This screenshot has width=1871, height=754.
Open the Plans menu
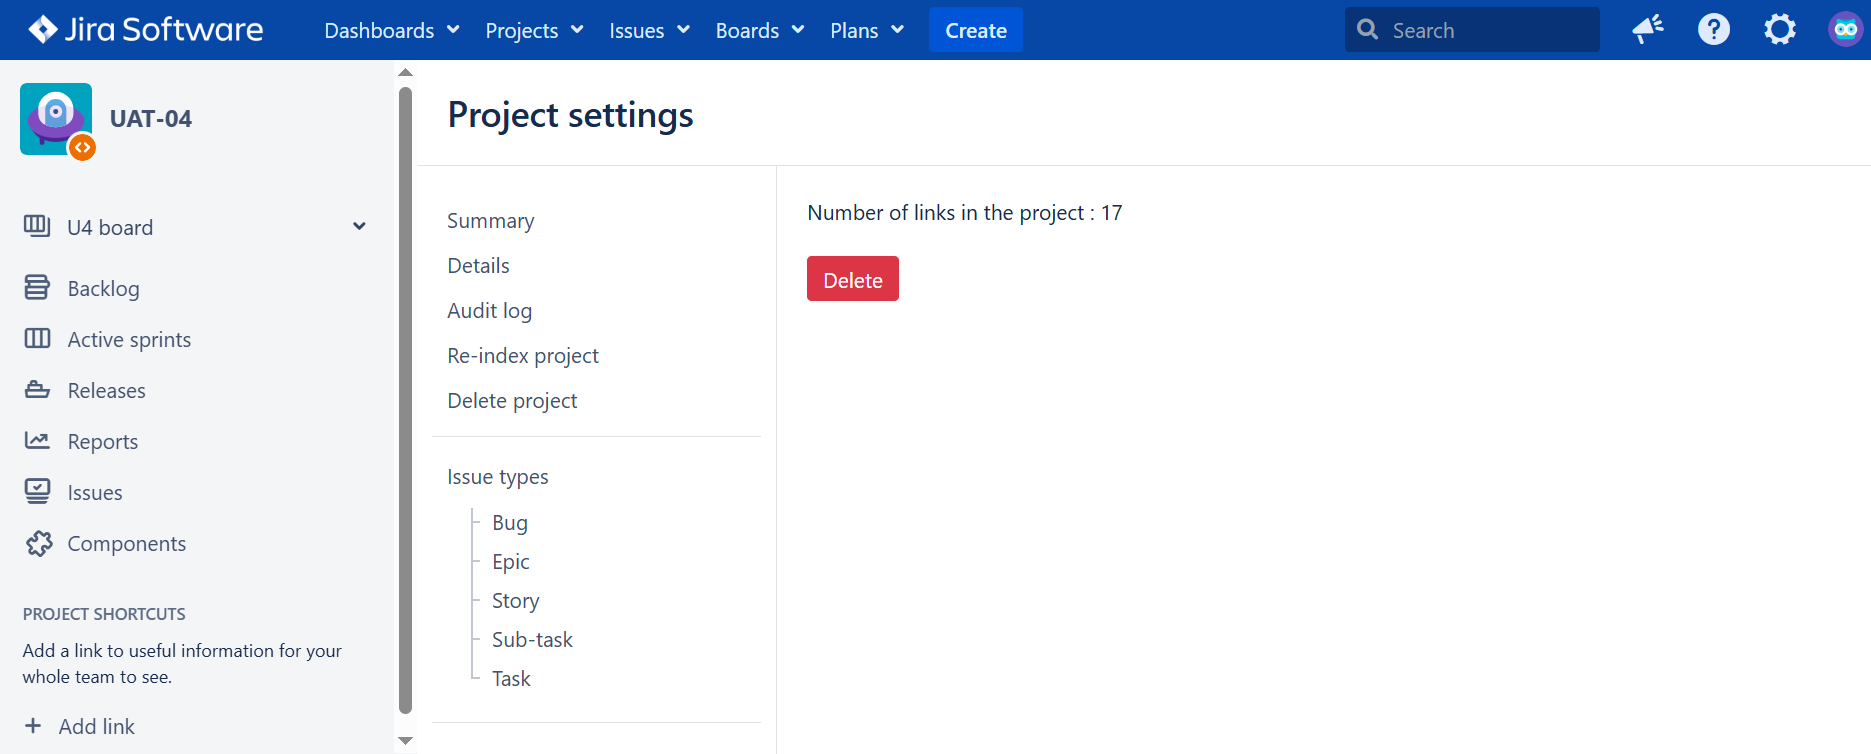coord(866,30)
